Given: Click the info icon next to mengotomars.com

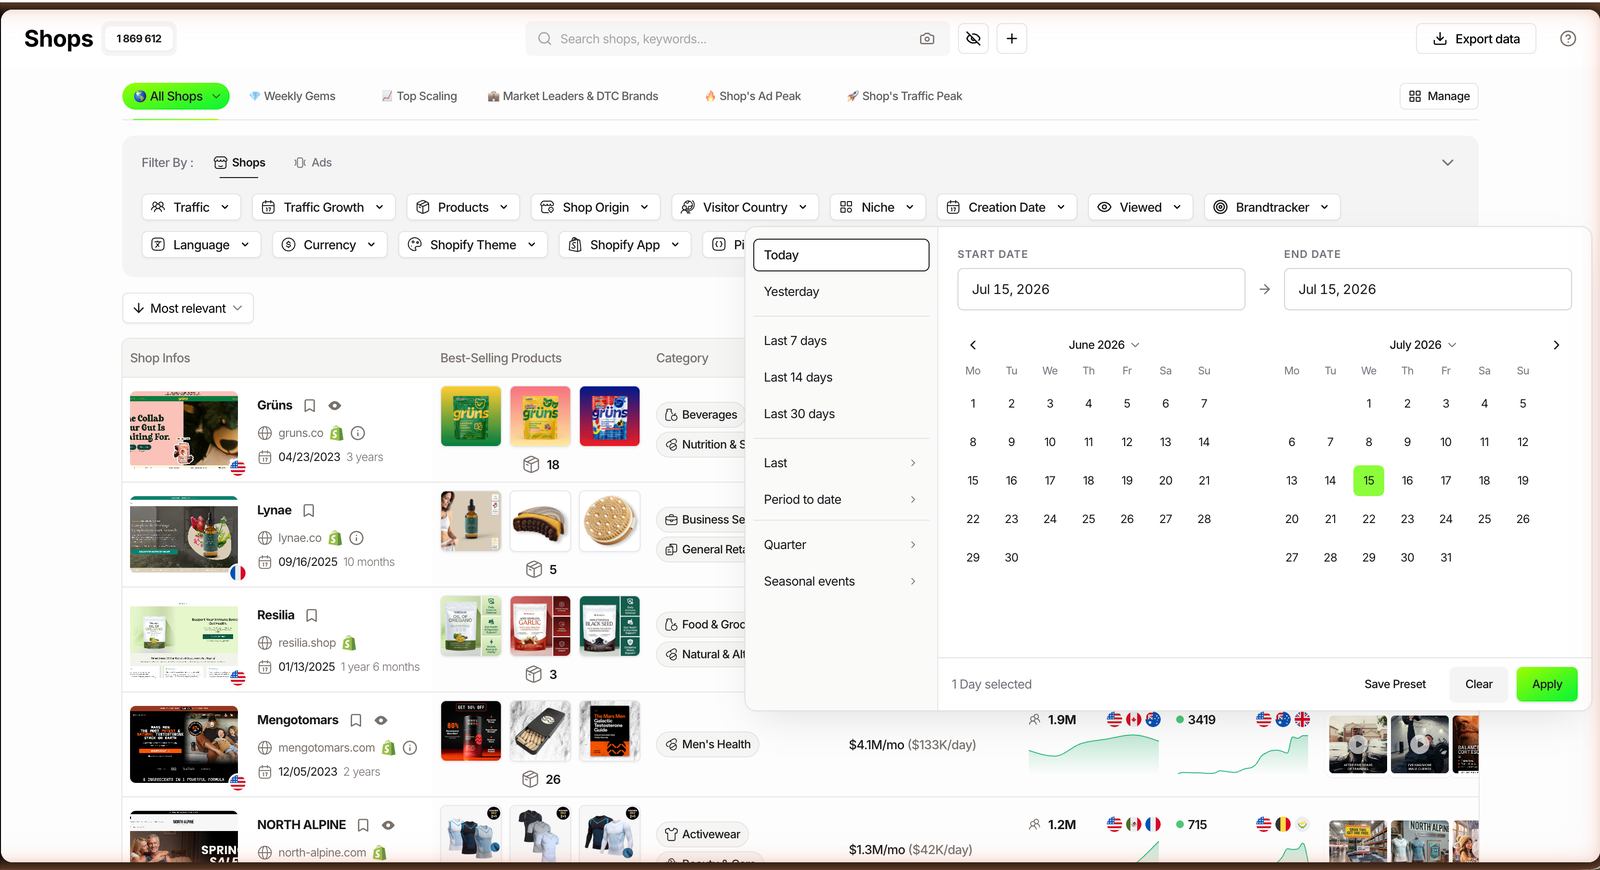Looking at the screenshot, I should pyautogui.click(x=410, y=748).
